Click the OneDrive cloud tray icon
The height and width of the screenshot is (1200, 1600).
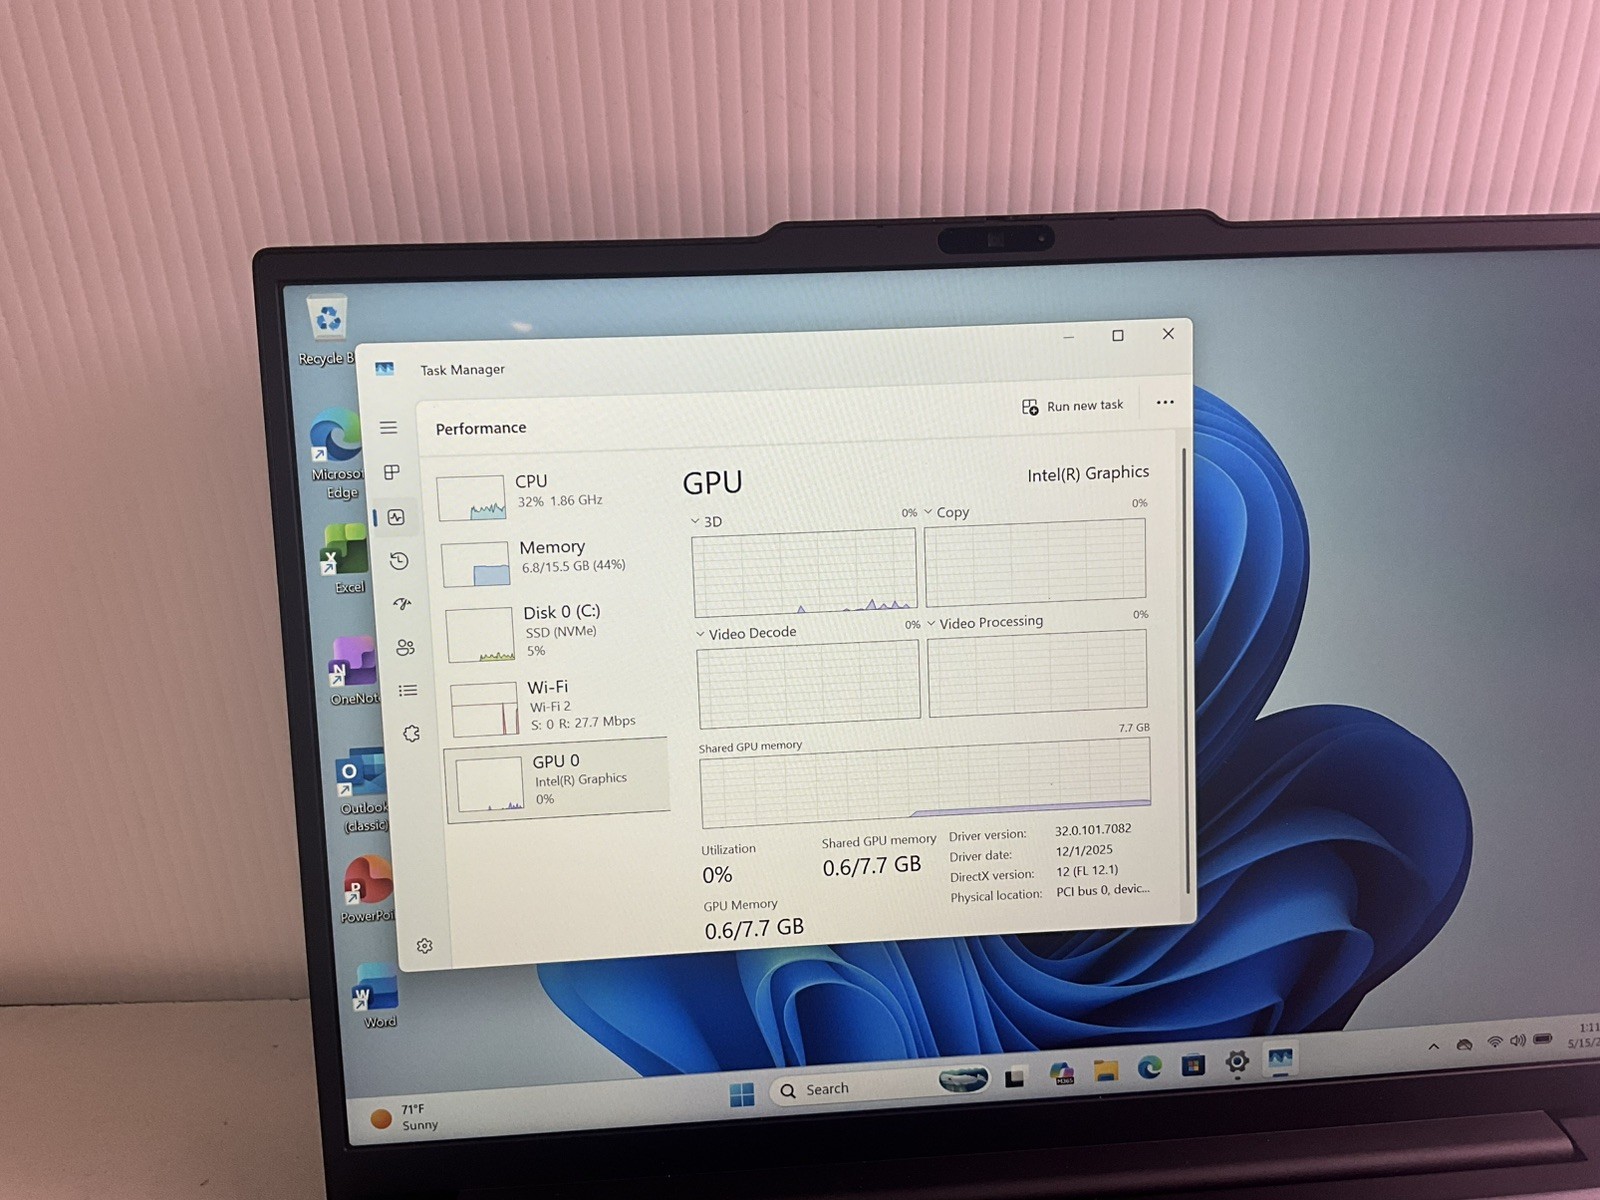tap(1465, 1044)
